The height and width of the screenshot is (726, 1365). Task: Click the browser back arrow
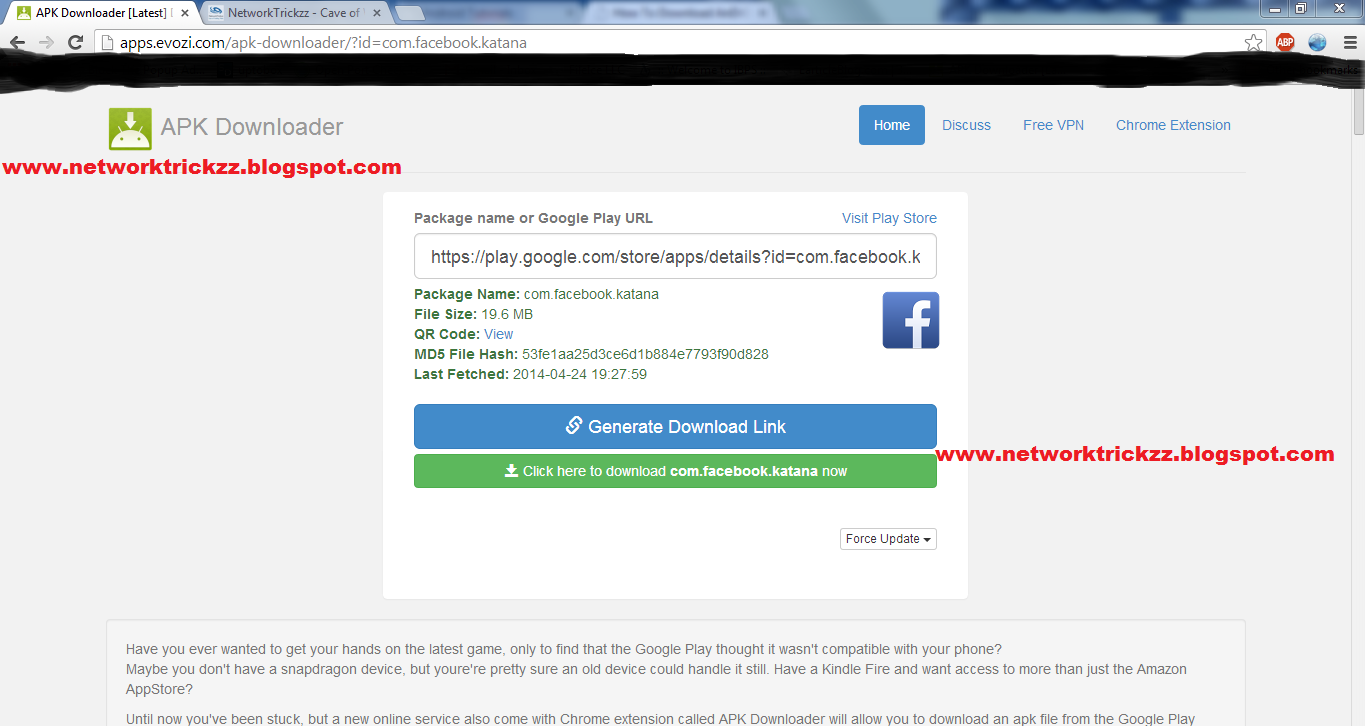coord(17,43)
